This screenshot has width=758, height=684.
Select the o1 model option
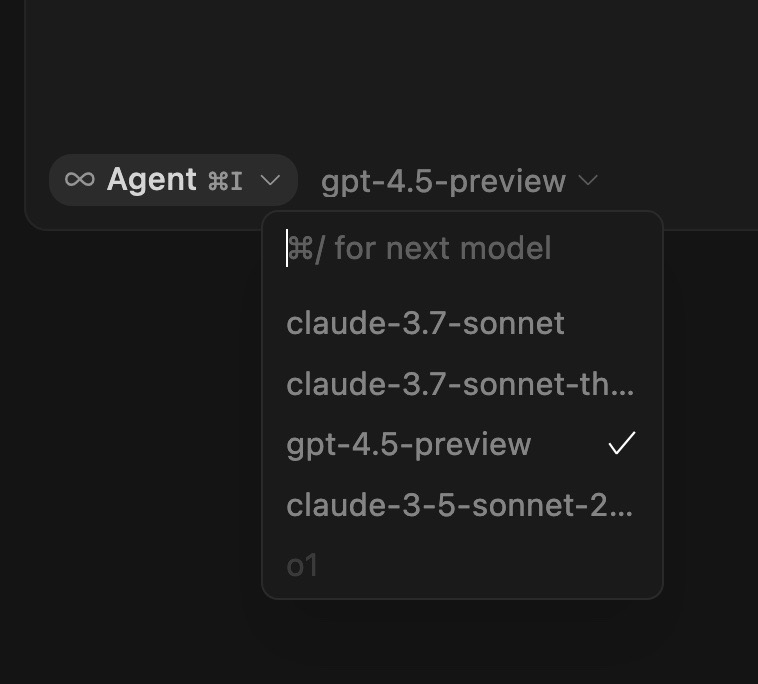tap(302, 566)
